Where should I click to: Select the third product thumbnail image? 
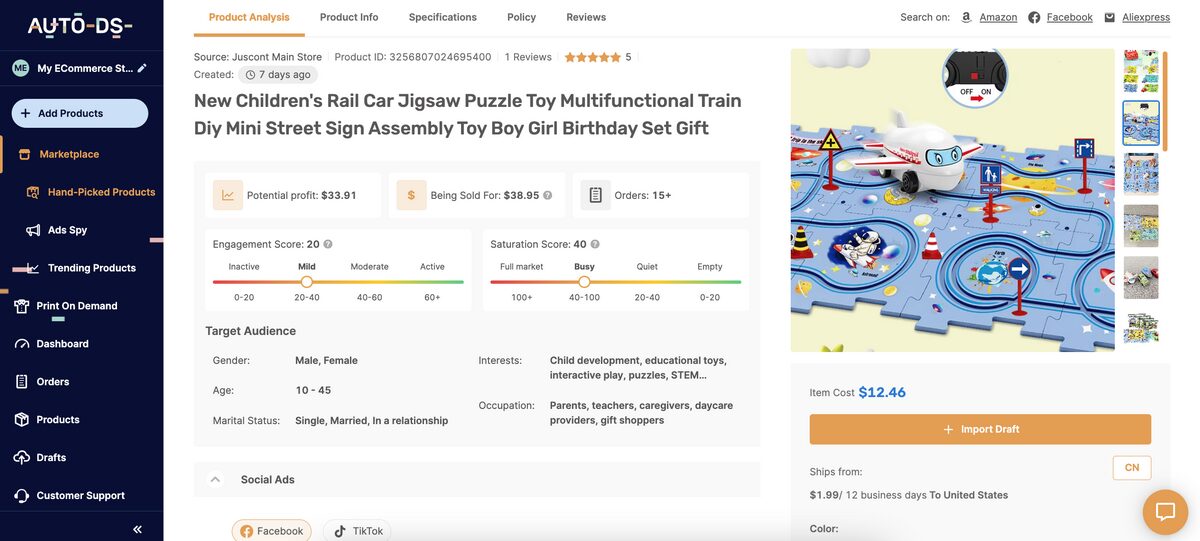(1141, 174)
